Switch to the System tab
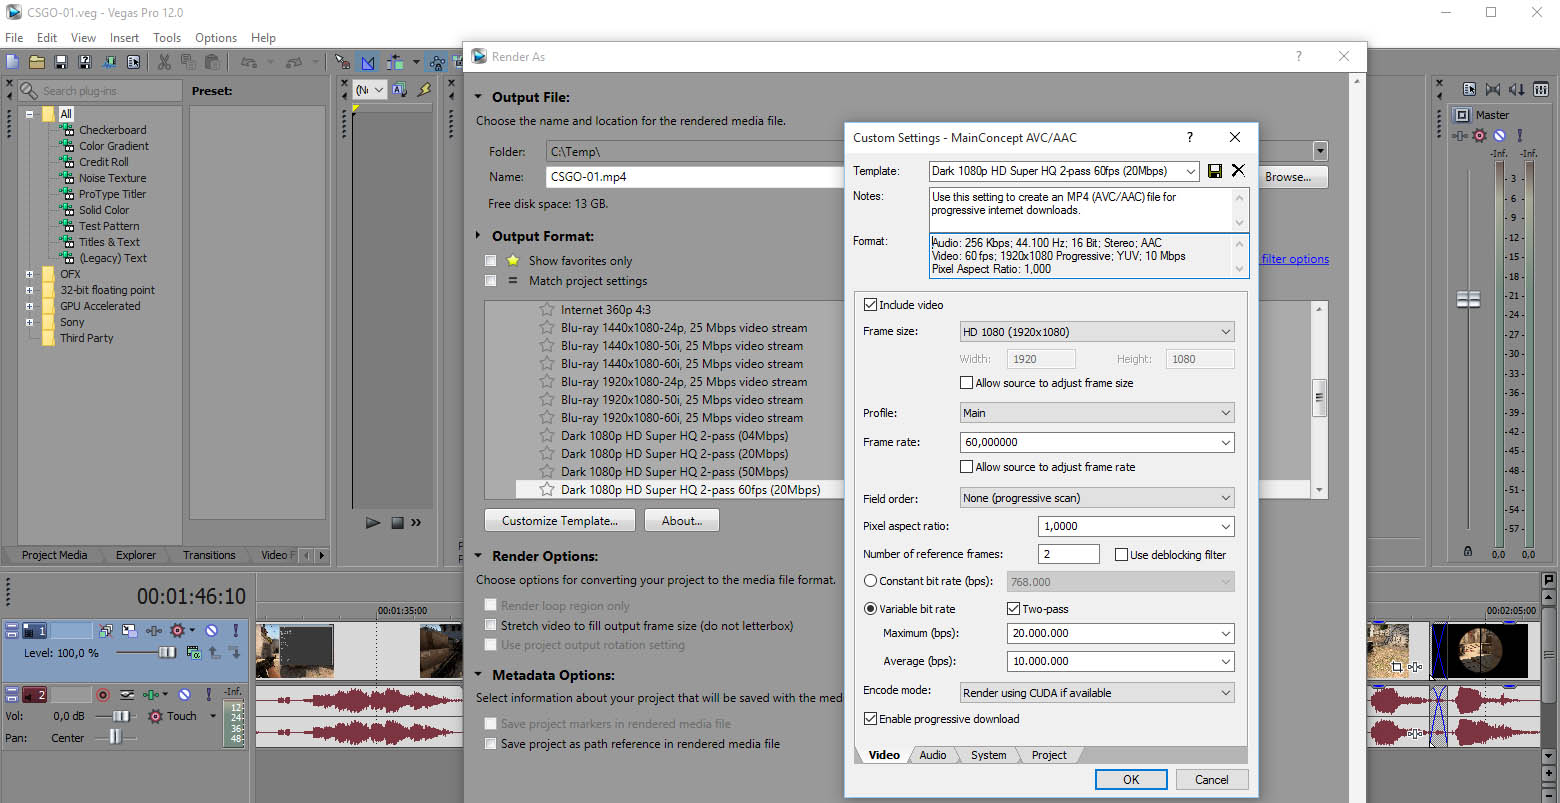 [988, 755]
